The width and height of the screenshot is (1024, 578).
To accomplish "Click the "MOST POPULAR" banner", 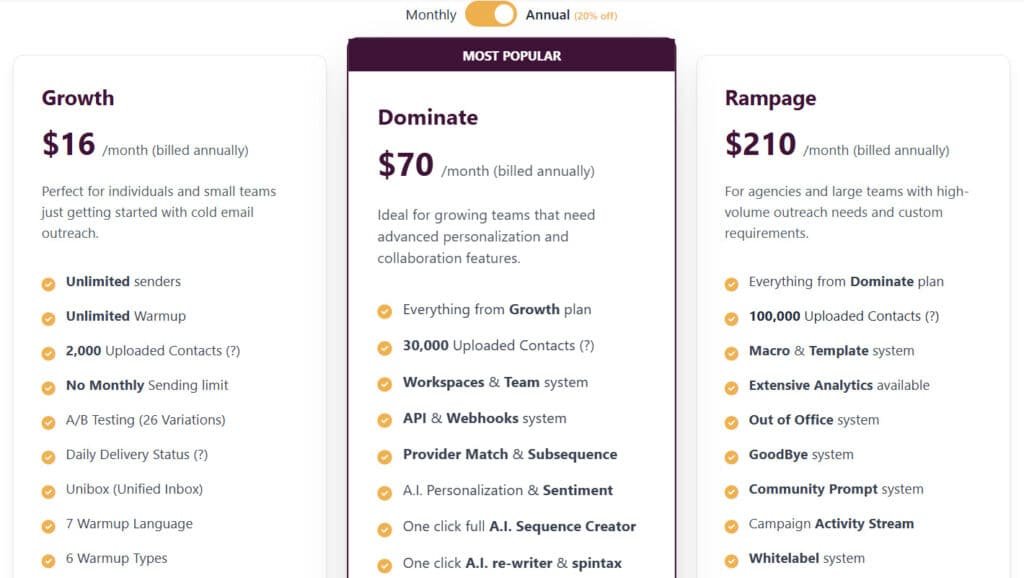I will (513, 56).
